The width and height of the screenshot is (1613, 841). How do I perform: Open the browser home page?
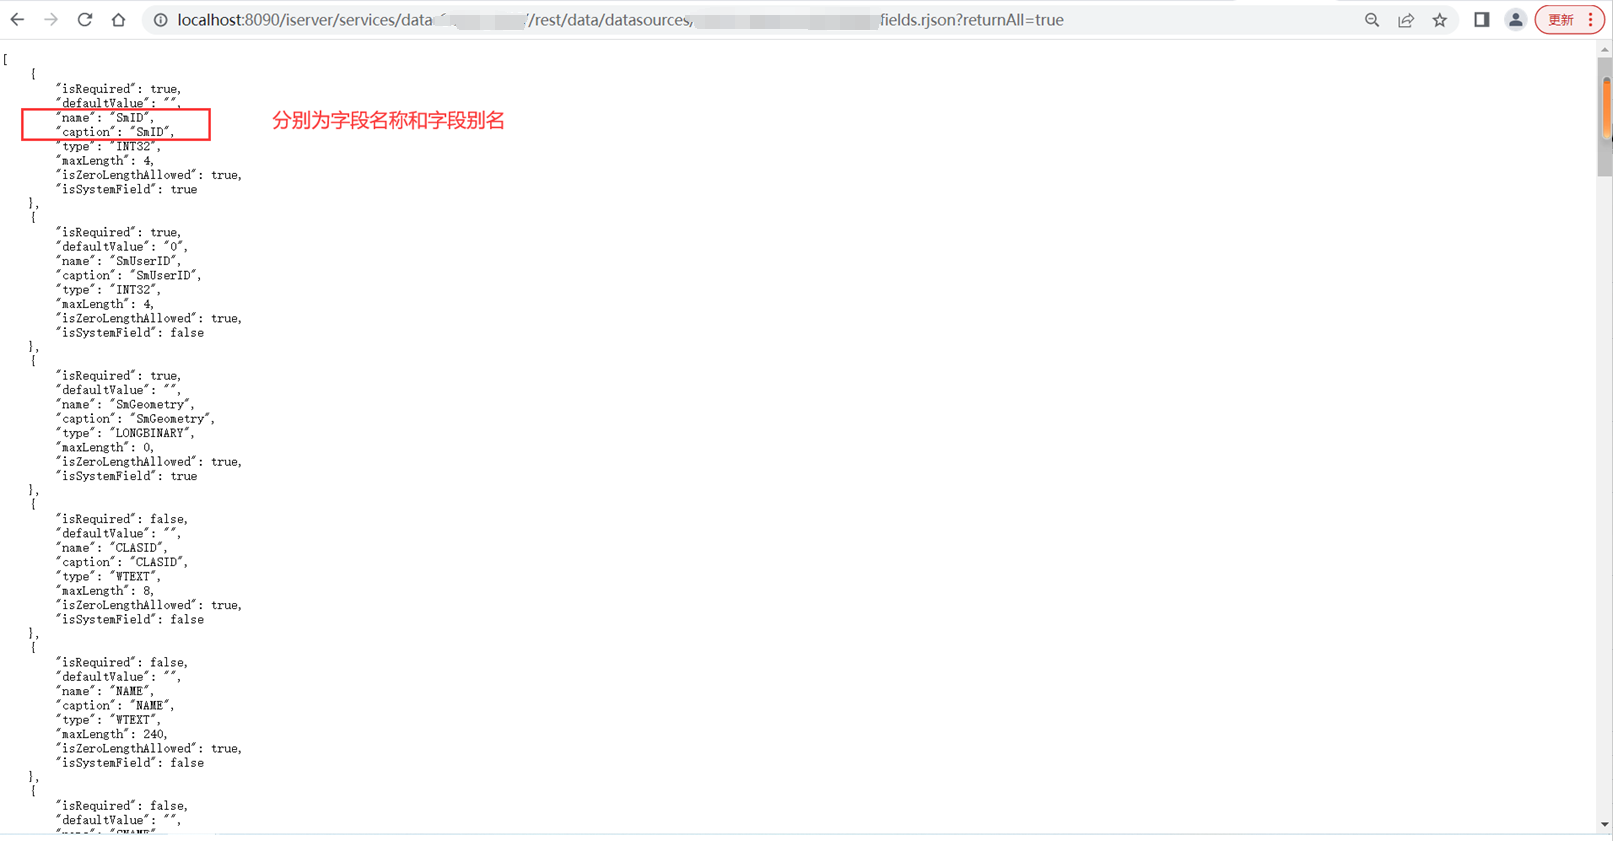(x=118, y=20)
